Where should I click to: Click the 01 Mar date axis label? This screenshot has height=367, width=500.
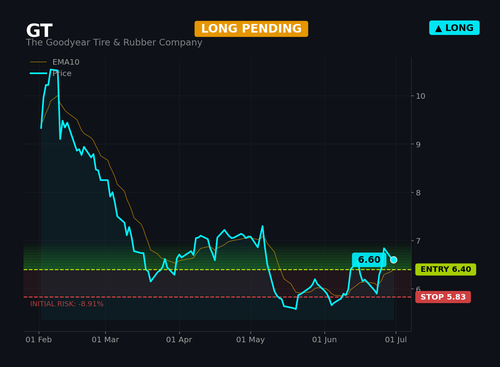pos(105,340)
